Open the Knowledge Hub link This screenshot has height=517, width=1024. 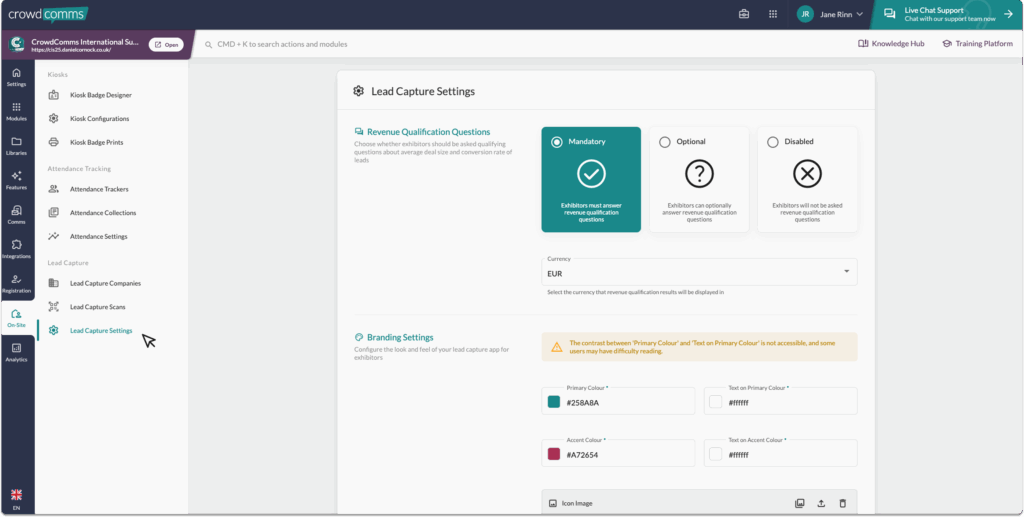point(891,44)
